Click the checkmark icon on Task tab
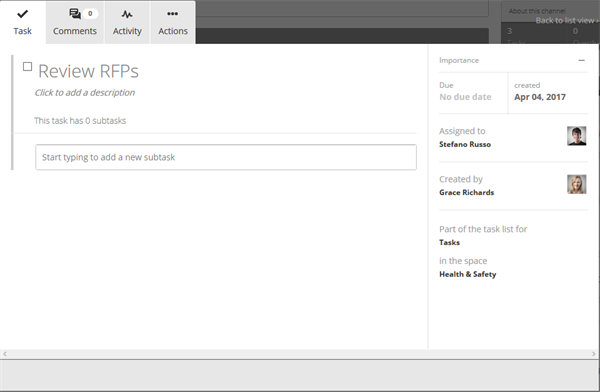Viewport: 600px width, 392px height. (23, 14)
